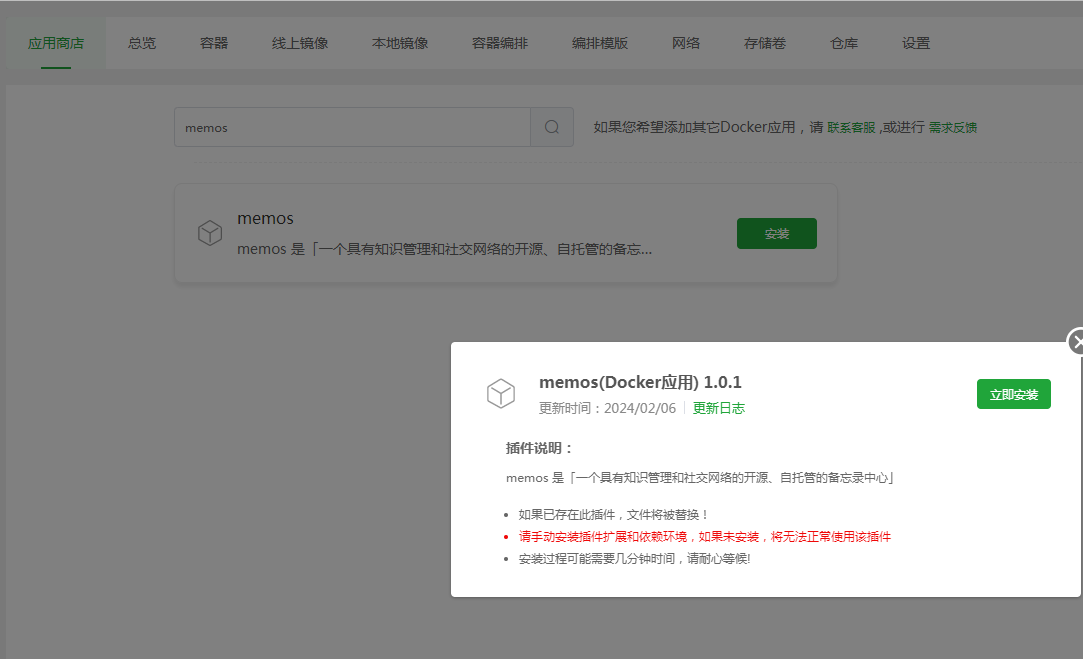Close the memos install dialog
Viewport: 1083px width, 659px height.
point(1076,342)
